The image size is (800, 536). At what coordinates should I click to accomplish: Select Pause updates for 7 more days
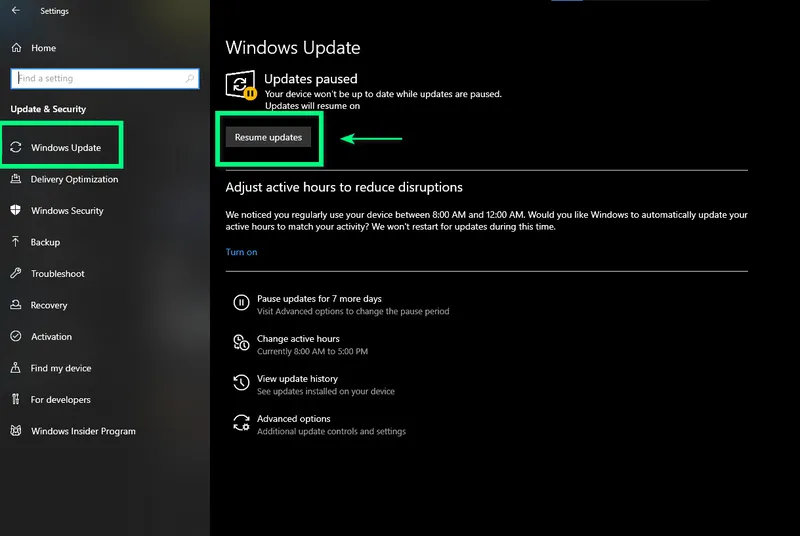319,299
